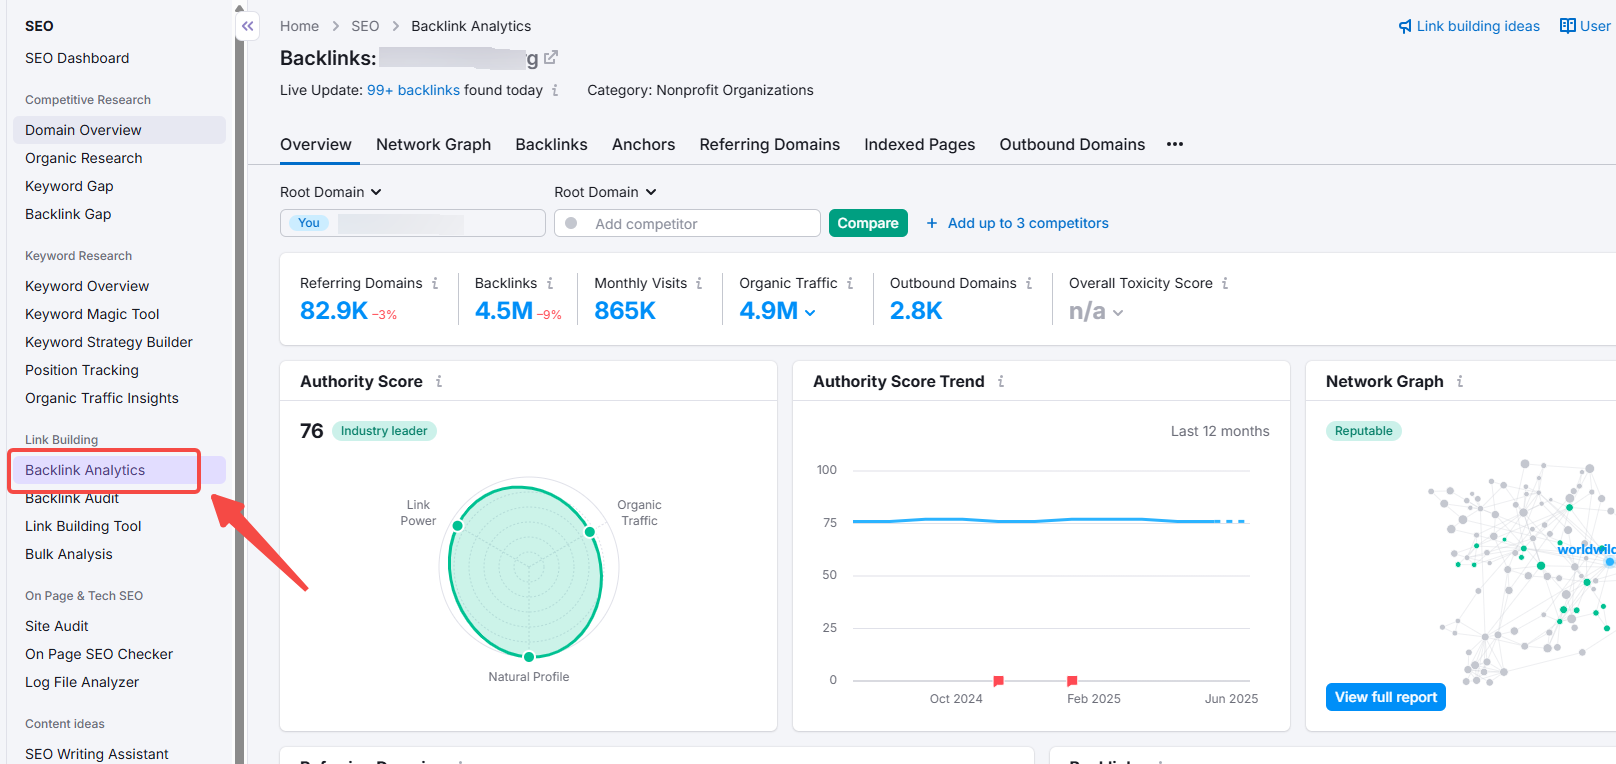The height and width of the screenshot is (764, 1616).
Task: Open the Overall Toxicity Score n/a dropdown
Action: [x=1118, y=313]
